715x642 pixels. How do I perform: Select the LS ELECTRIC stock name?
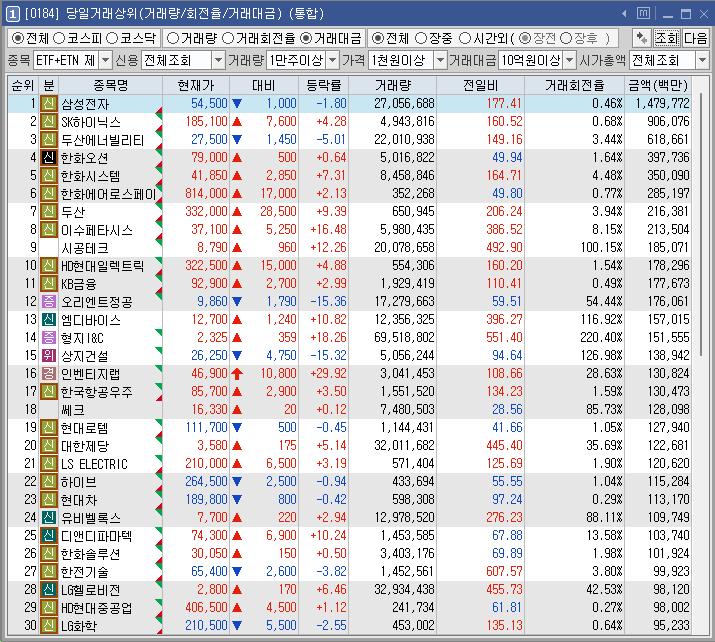click(x=94, y=464)
